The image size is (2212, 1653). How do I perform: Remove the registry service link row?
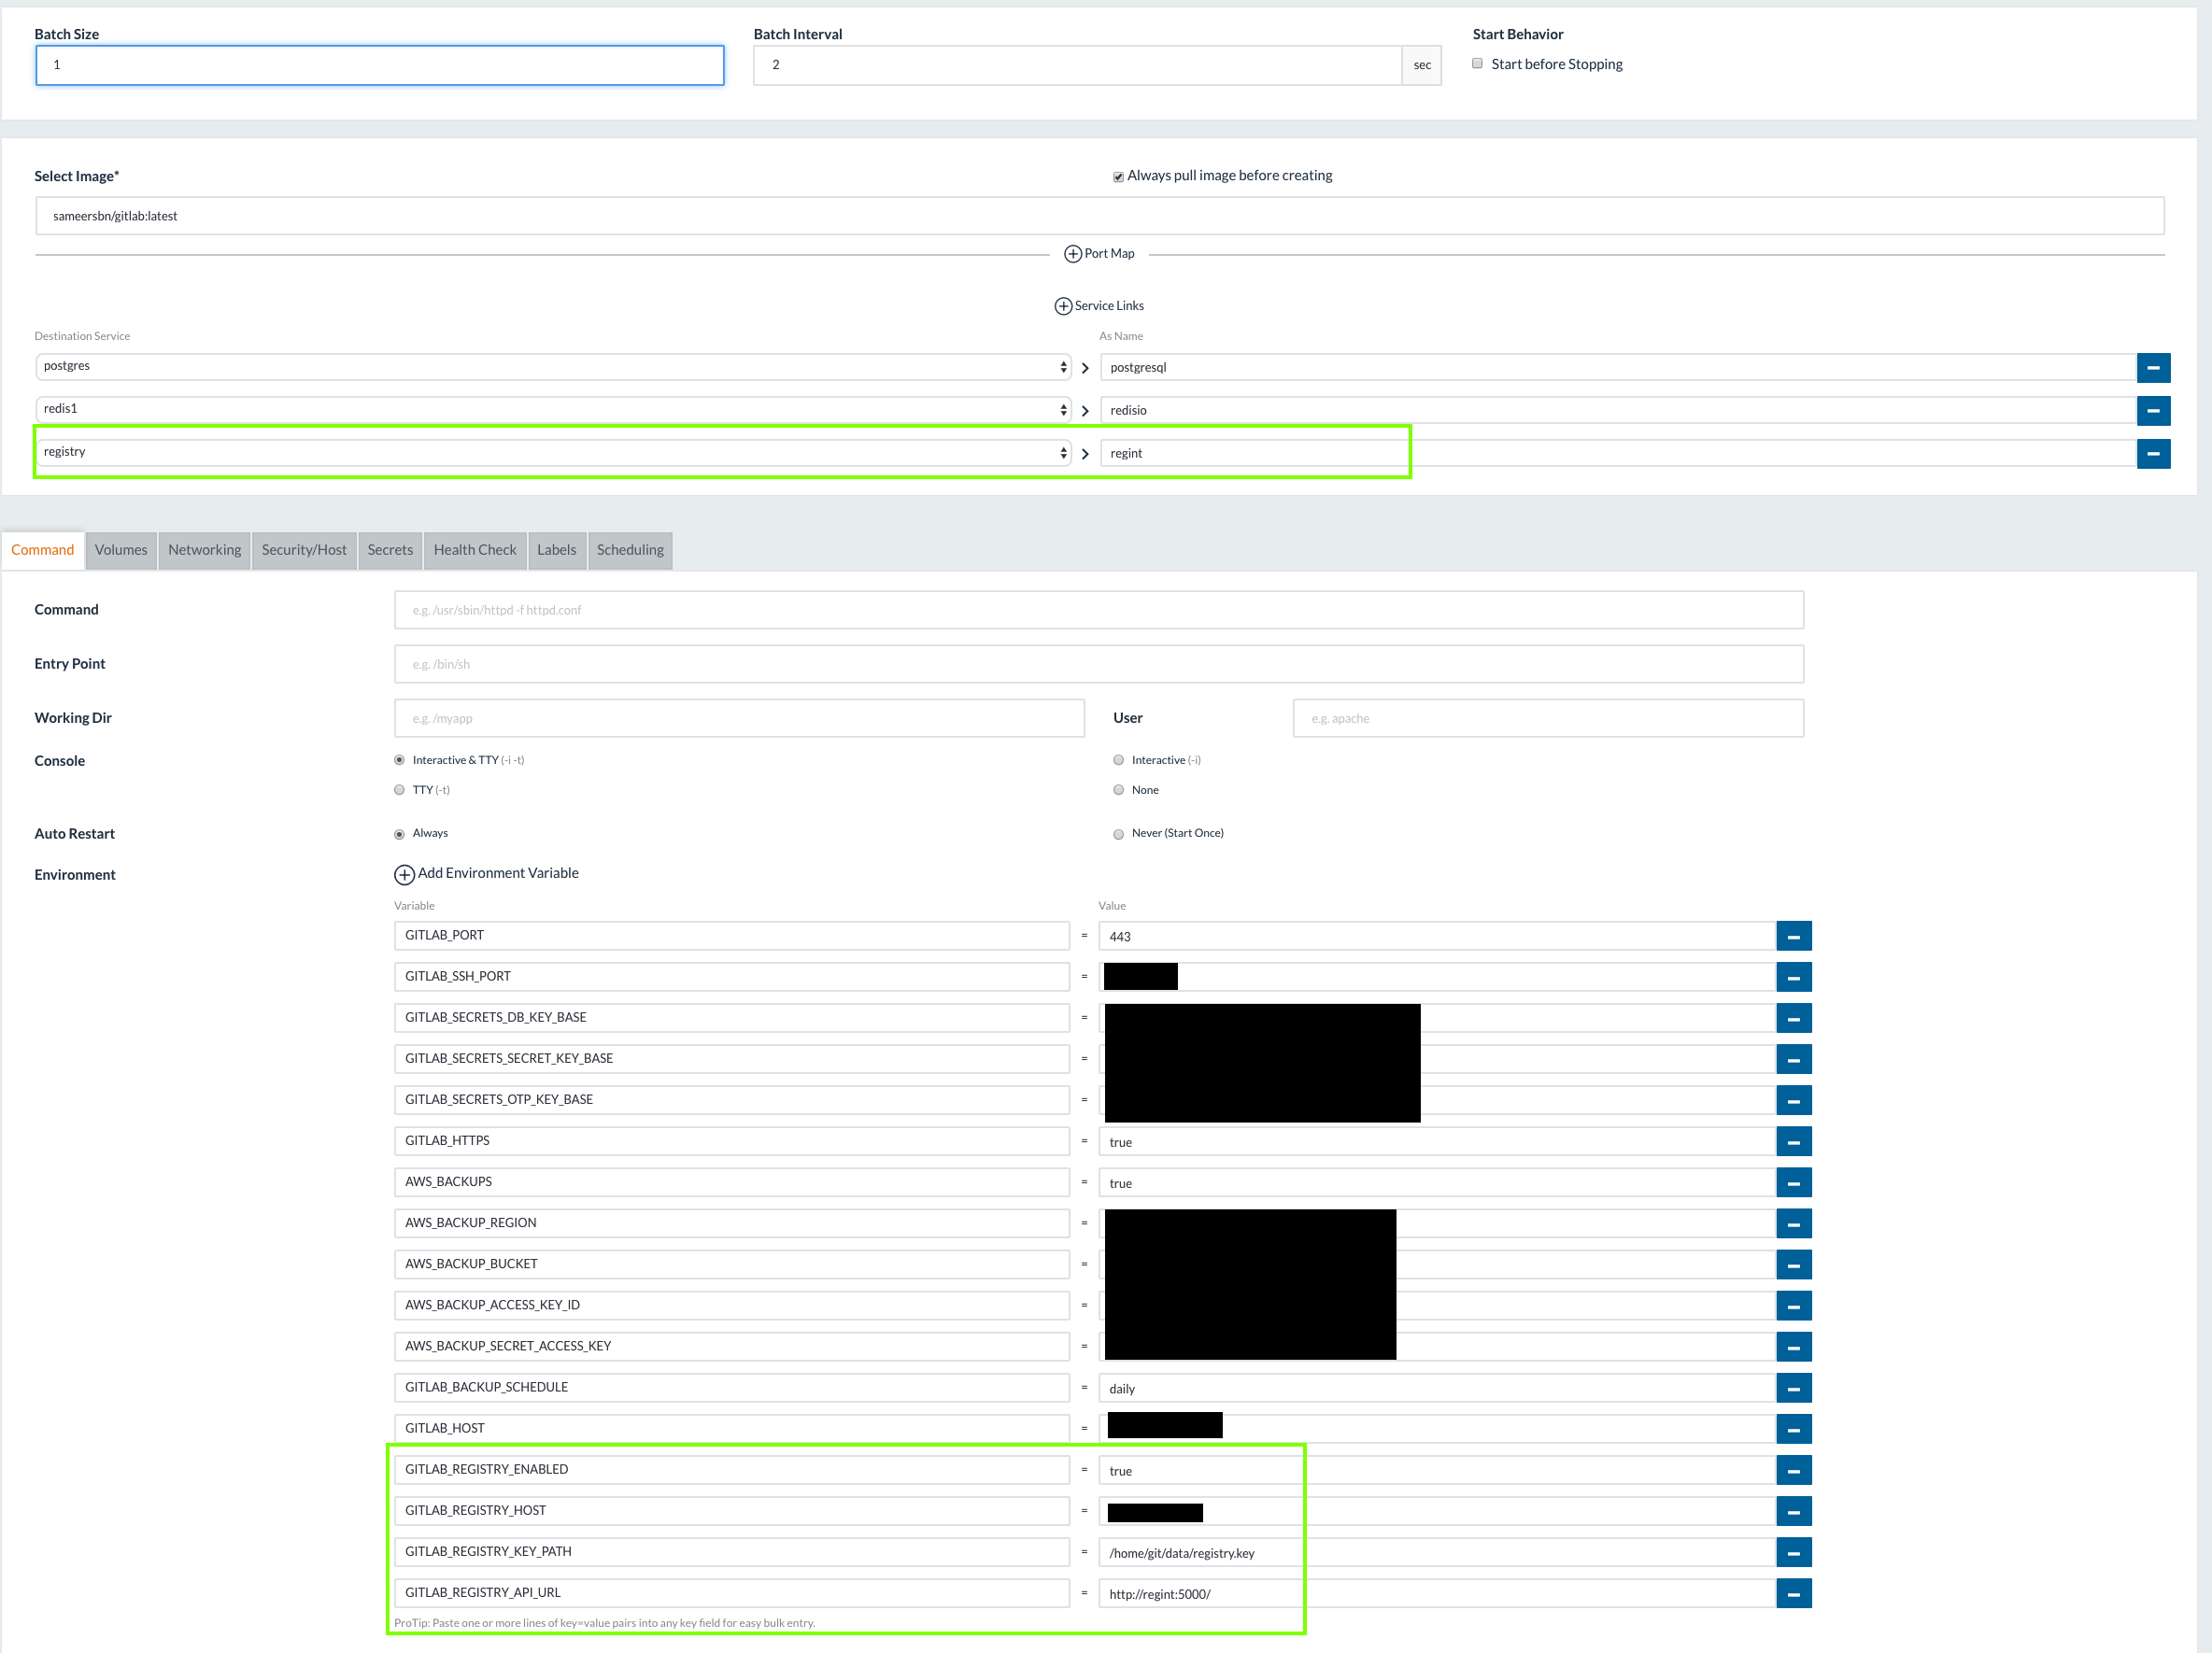[x=2153, y=454]
